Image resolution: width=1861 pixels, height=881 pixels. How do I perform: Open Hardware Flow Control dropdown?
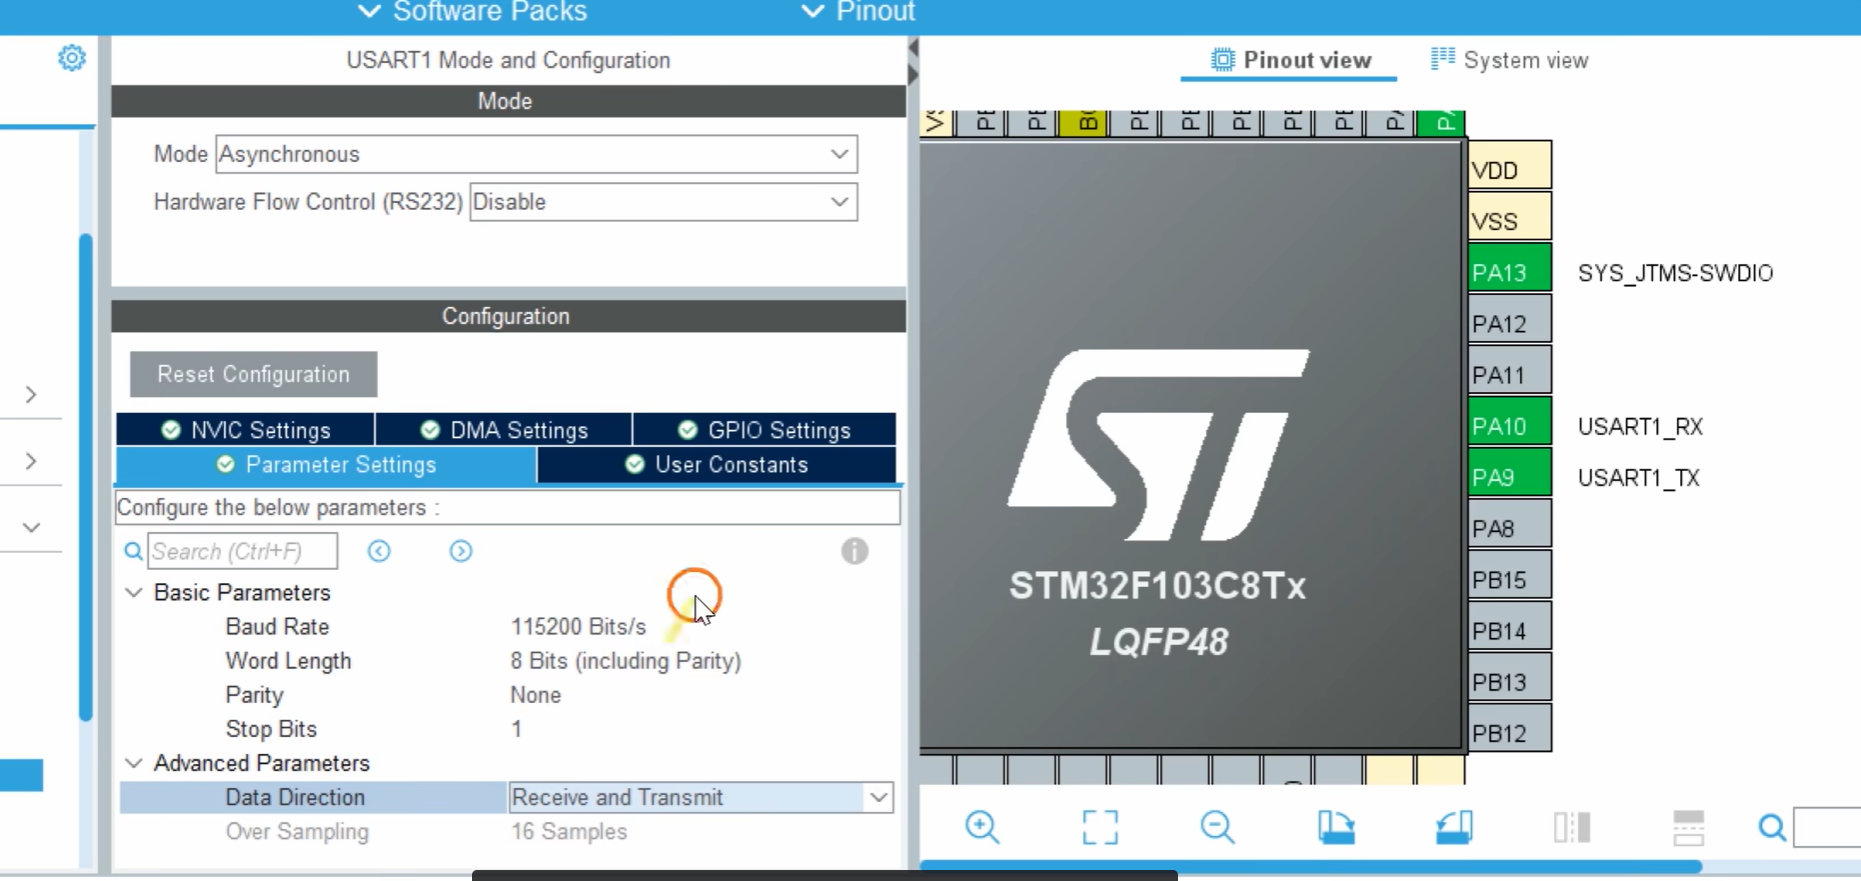pyautogui.click(x=663, y=202)
